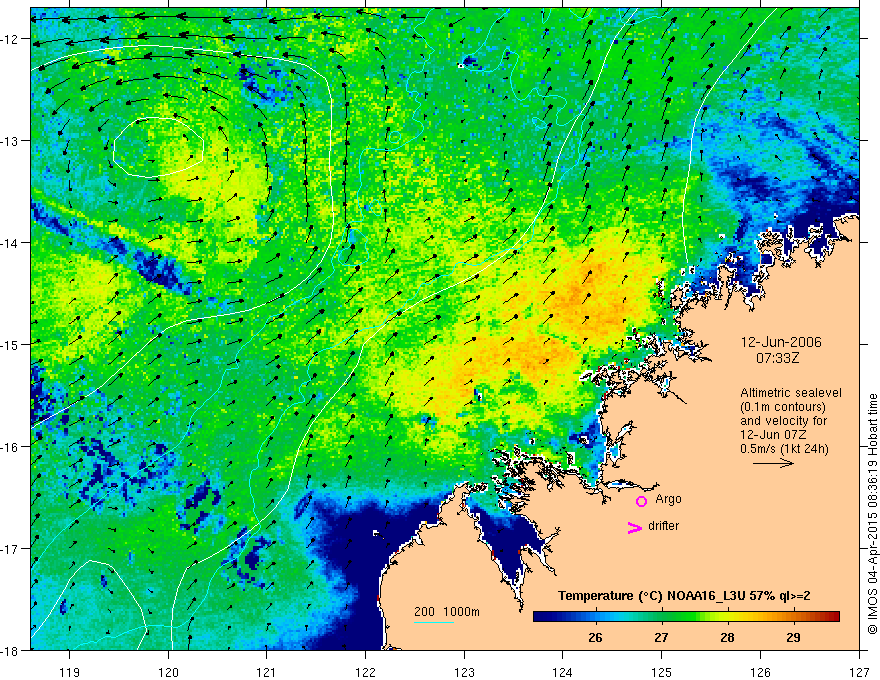Click the '(0.1m contours)' text line
Screen dimensions: 880x680
(783, 407)
